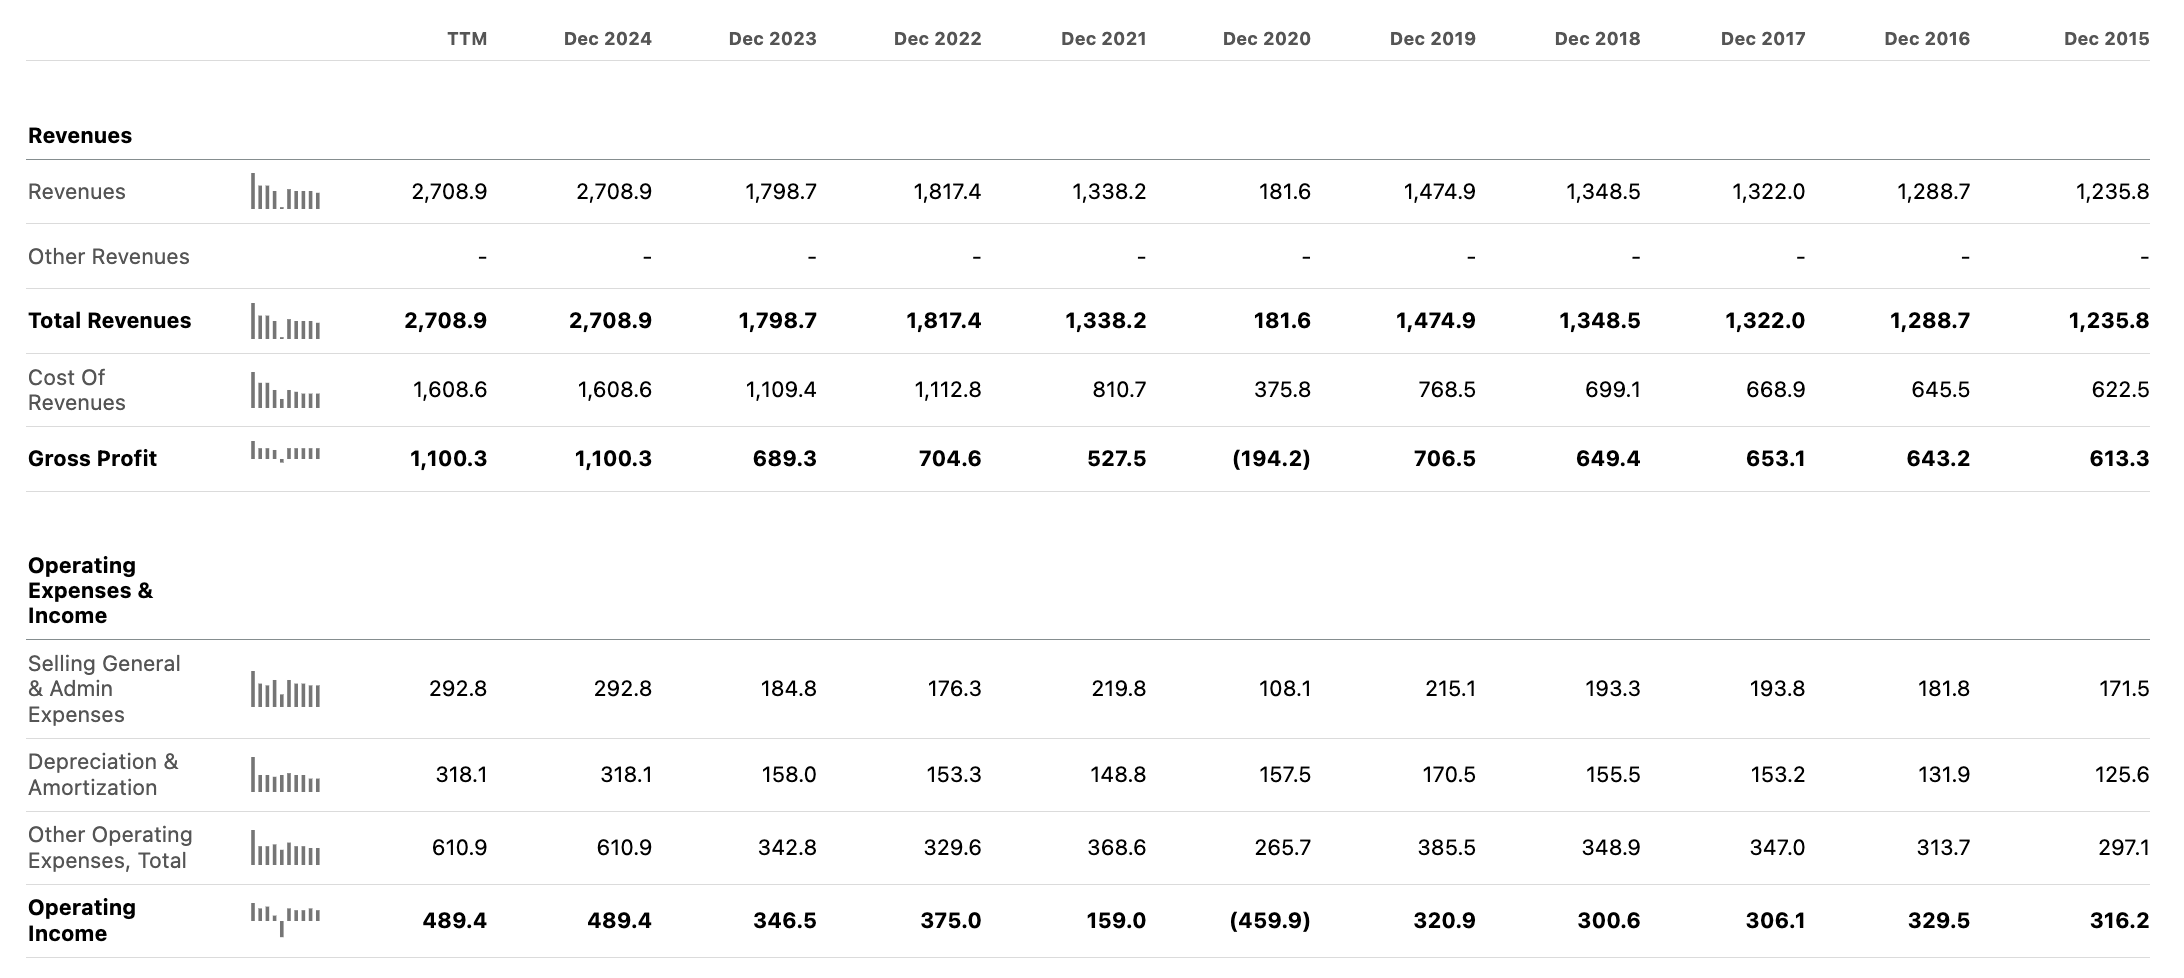Select the TTM column header

coord(467,39)
